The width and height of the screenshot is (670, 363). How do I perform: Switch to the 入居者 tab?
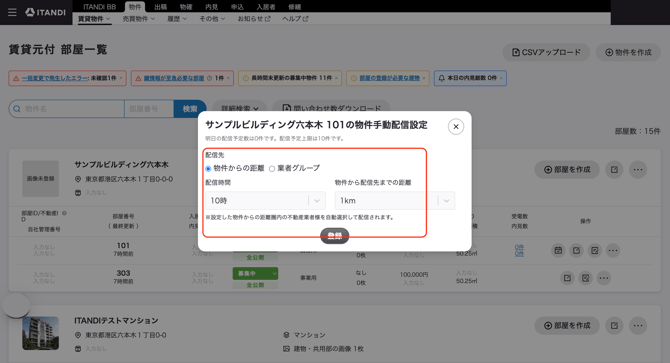[266, 7]
